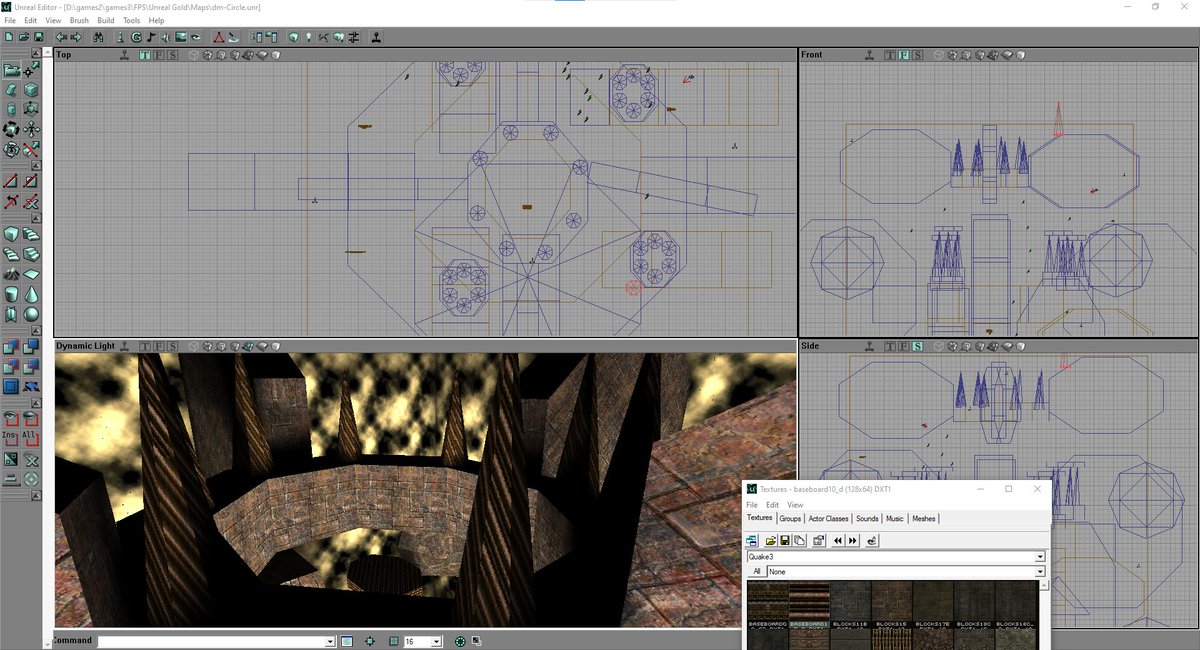
Task: Click the New Map icon in main toolbar
Action: tap(8, 37)
